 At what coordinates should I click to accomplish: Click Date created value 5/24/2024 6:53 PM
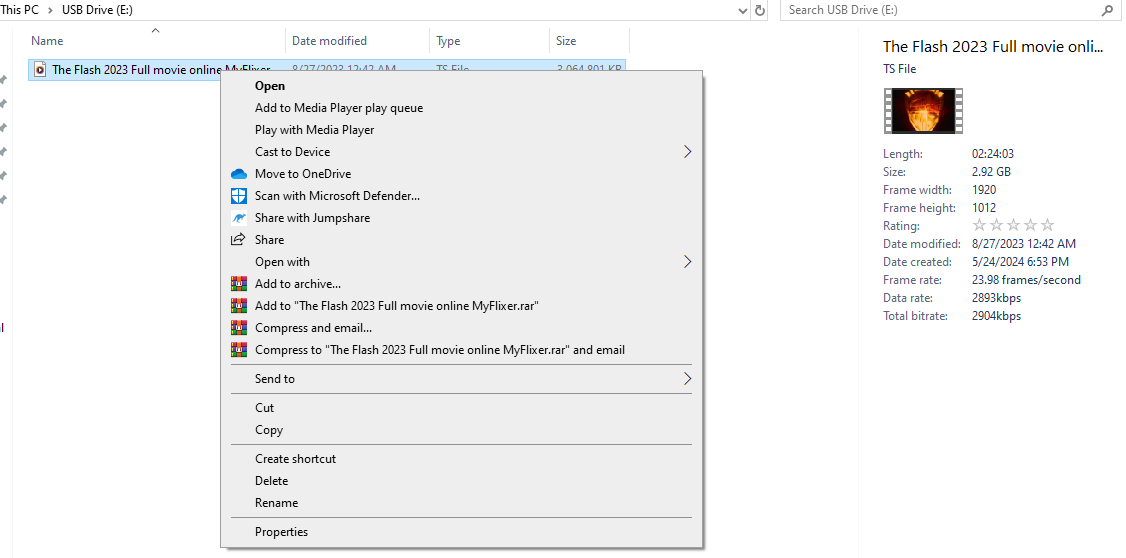pyautogui.click(x=1020, y=262)
